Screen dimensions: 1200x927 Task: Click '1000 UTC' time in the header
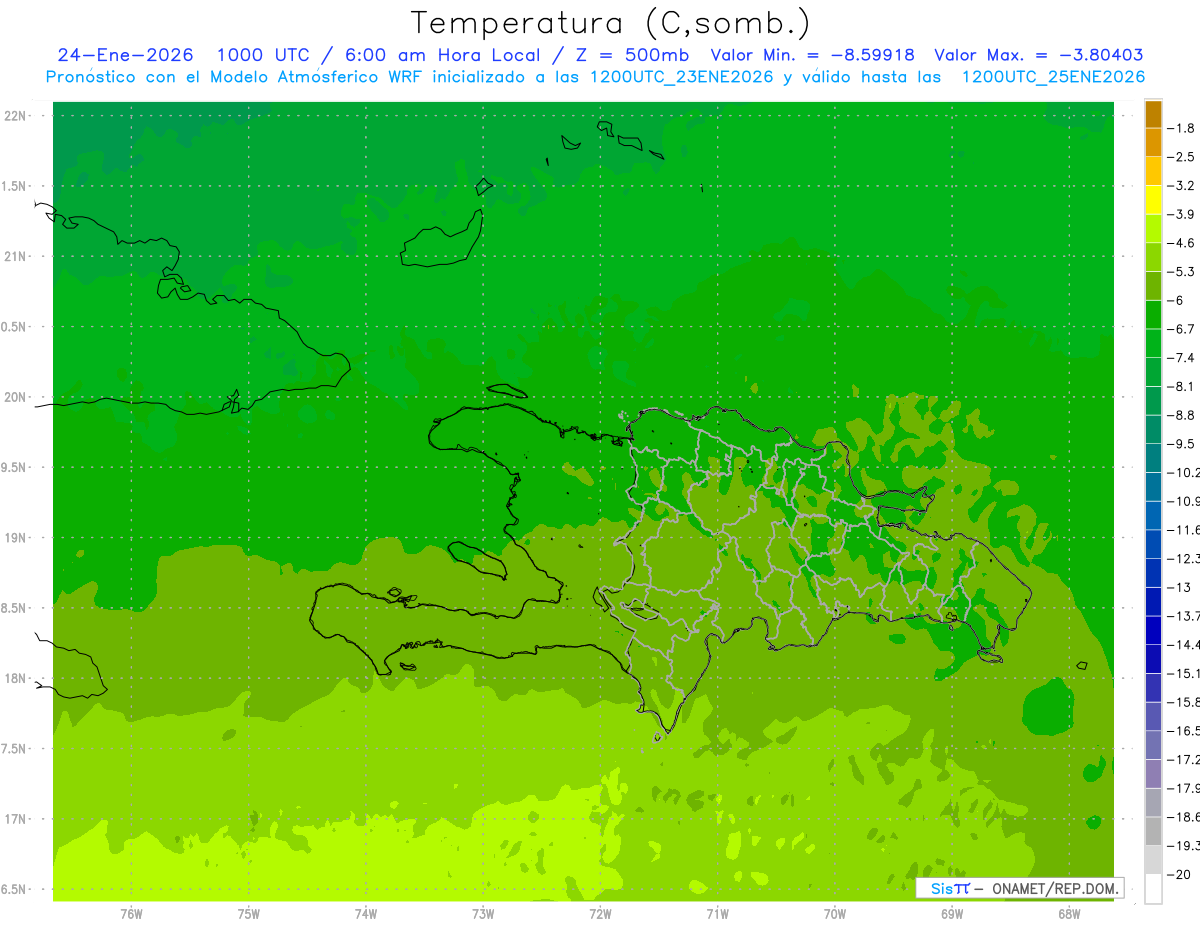[x=265, y=55]
